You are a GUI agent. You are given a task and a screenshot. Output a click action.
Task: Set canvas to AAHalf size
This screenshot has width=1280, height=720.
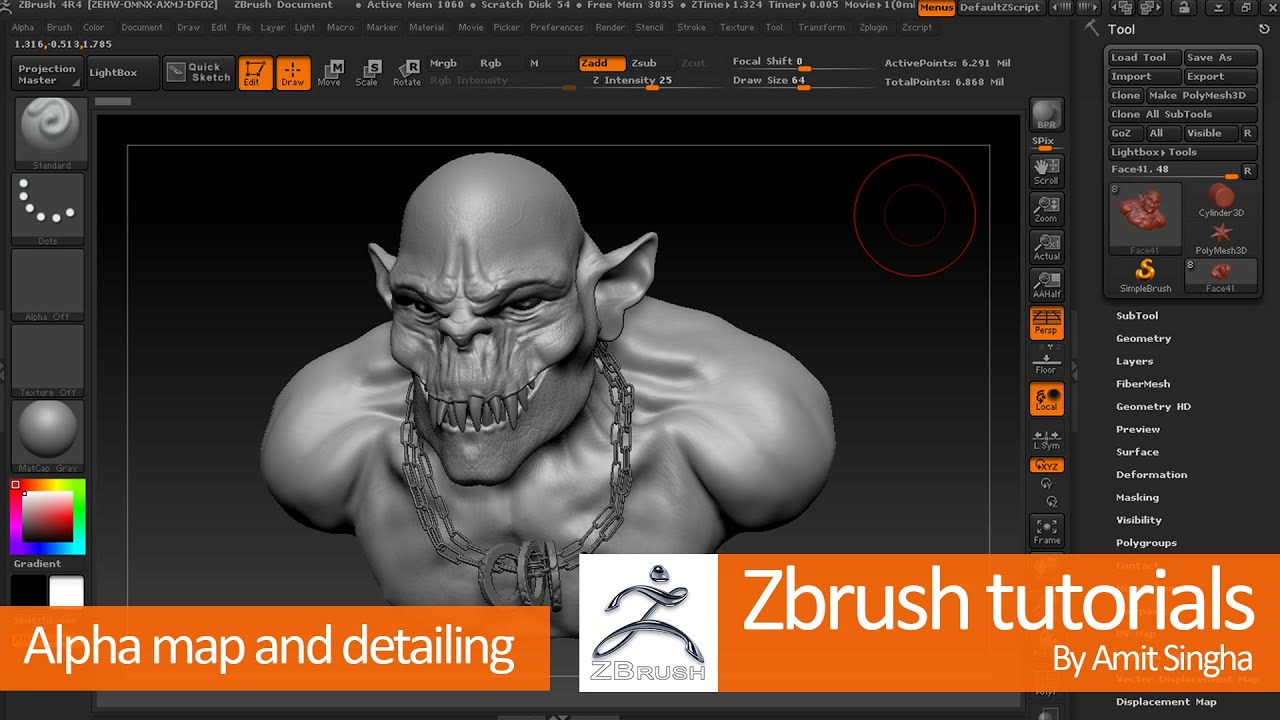pyautogui.click(x=1047, y=284)
